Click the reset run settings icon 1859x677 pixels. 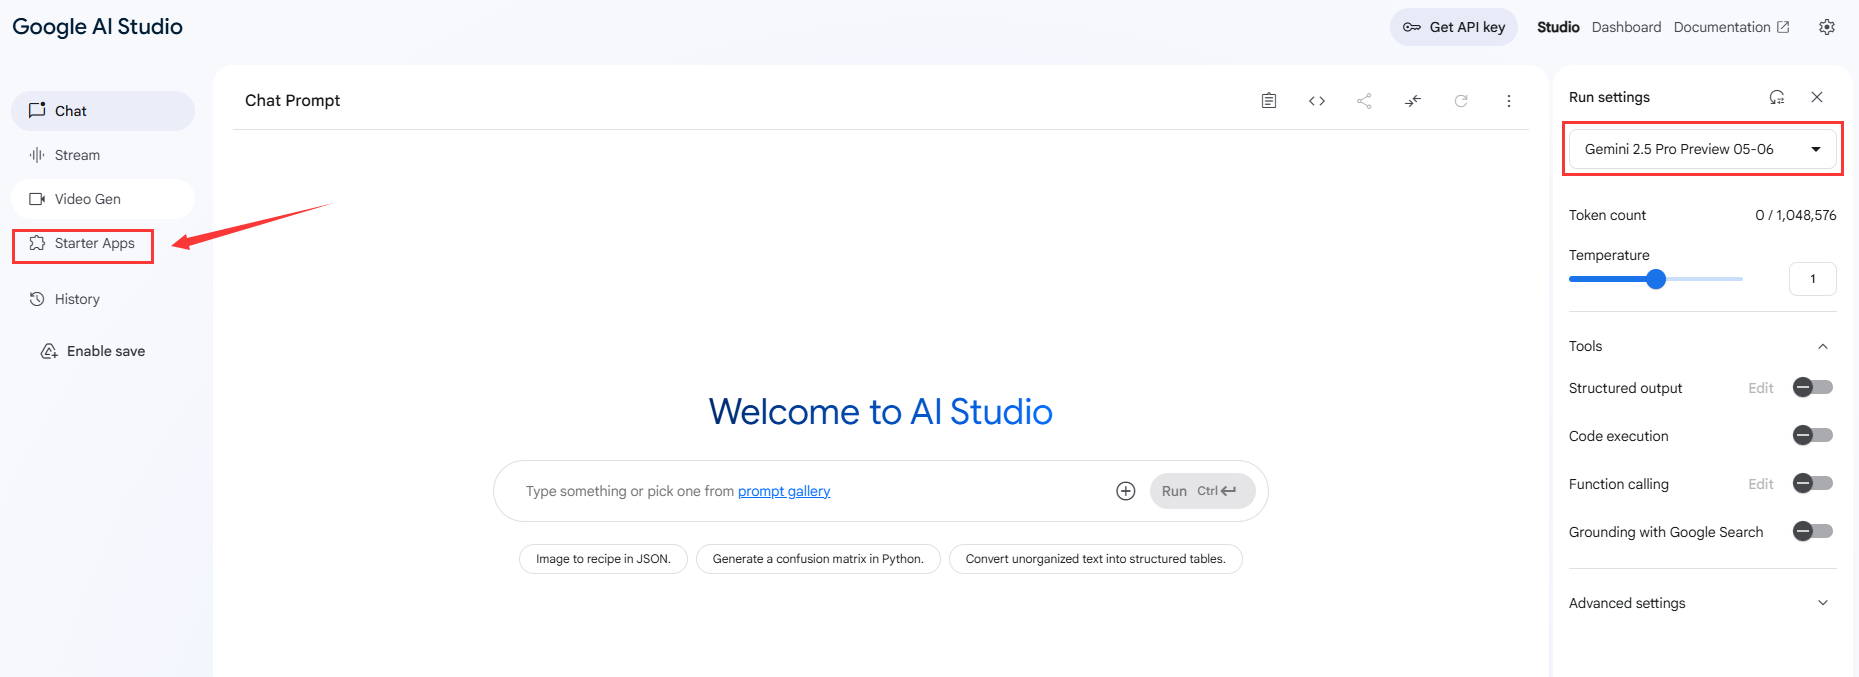click(1777, 97)
